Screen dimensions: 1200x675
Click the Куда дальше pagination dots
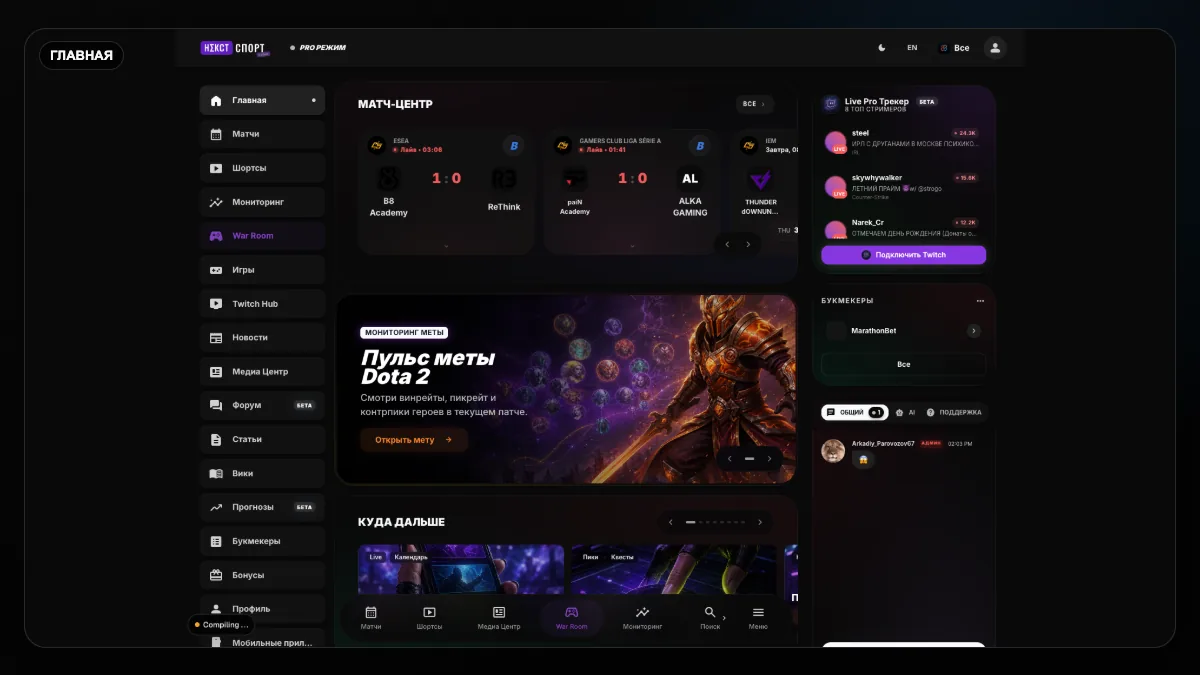click(715, 522)
